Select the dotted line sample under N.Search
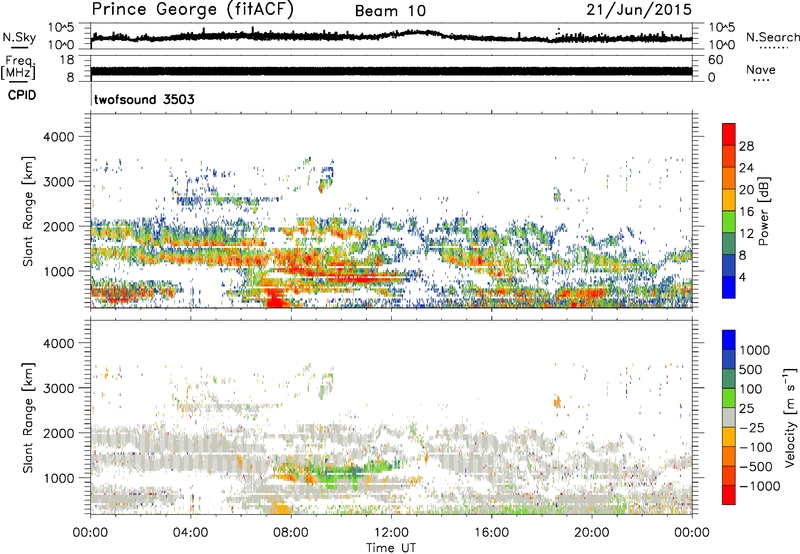 click(773, 47)
